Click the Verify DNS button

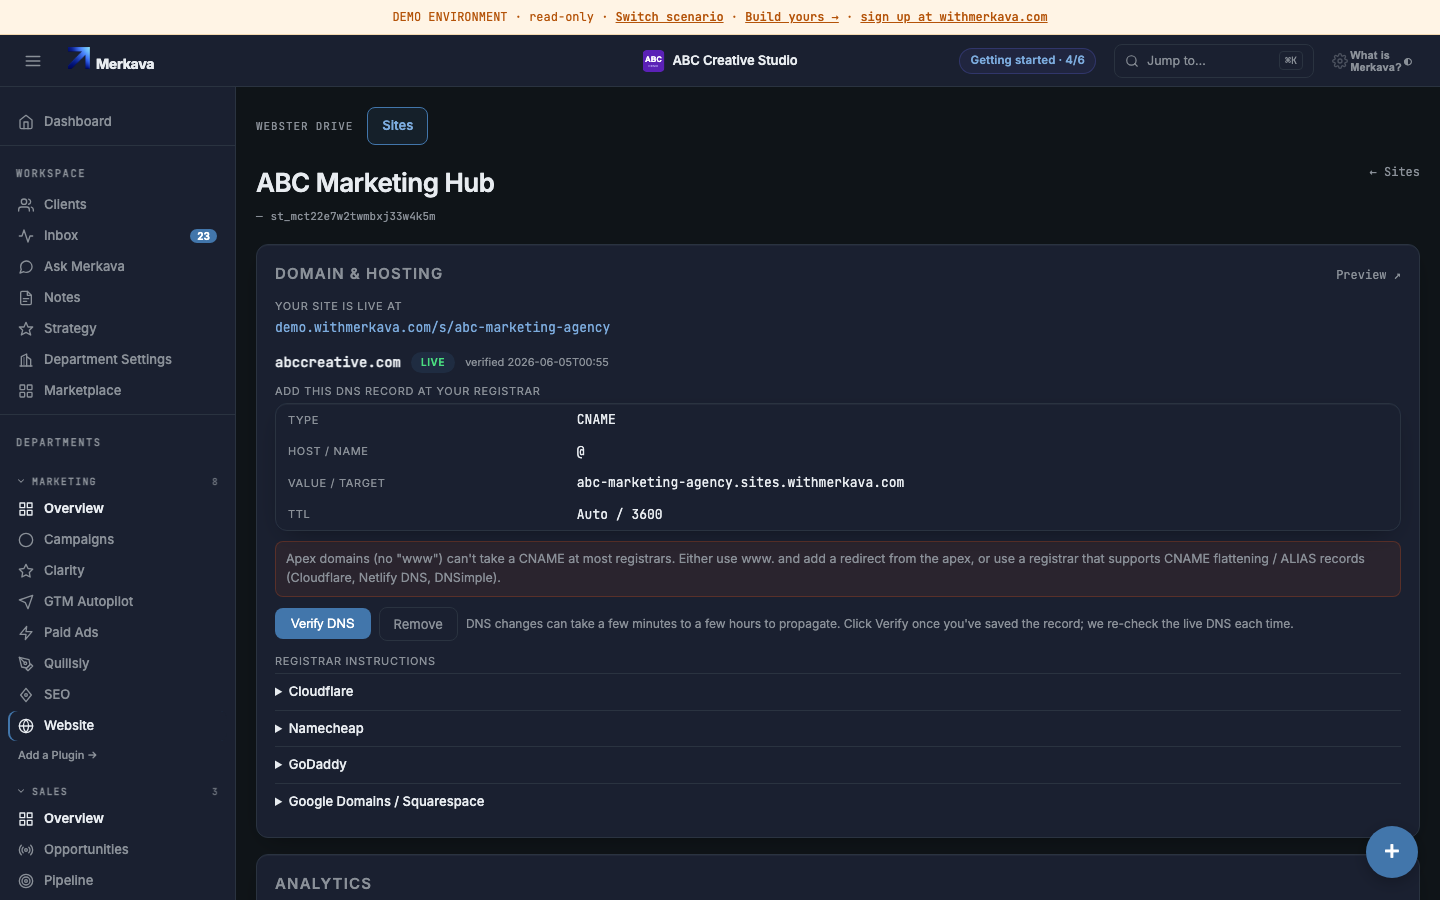[x=323, y=624]
